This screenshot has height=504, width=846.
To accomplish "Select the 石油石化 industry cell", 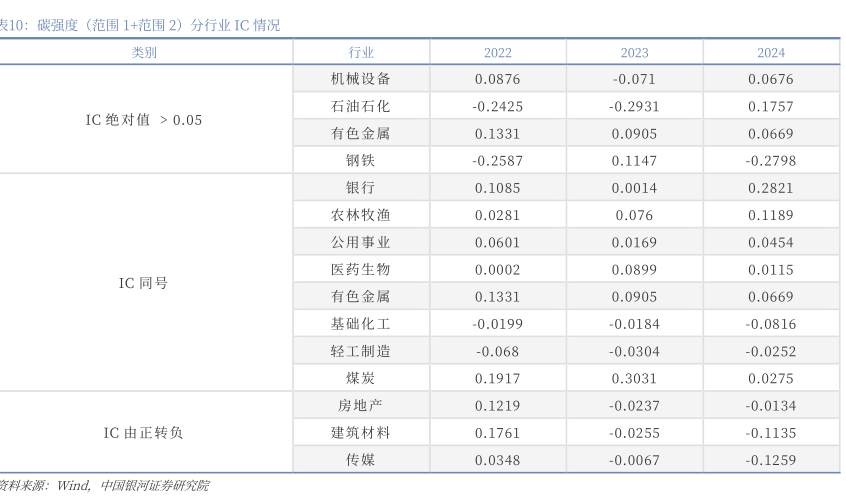I will [x=361, y=106].
